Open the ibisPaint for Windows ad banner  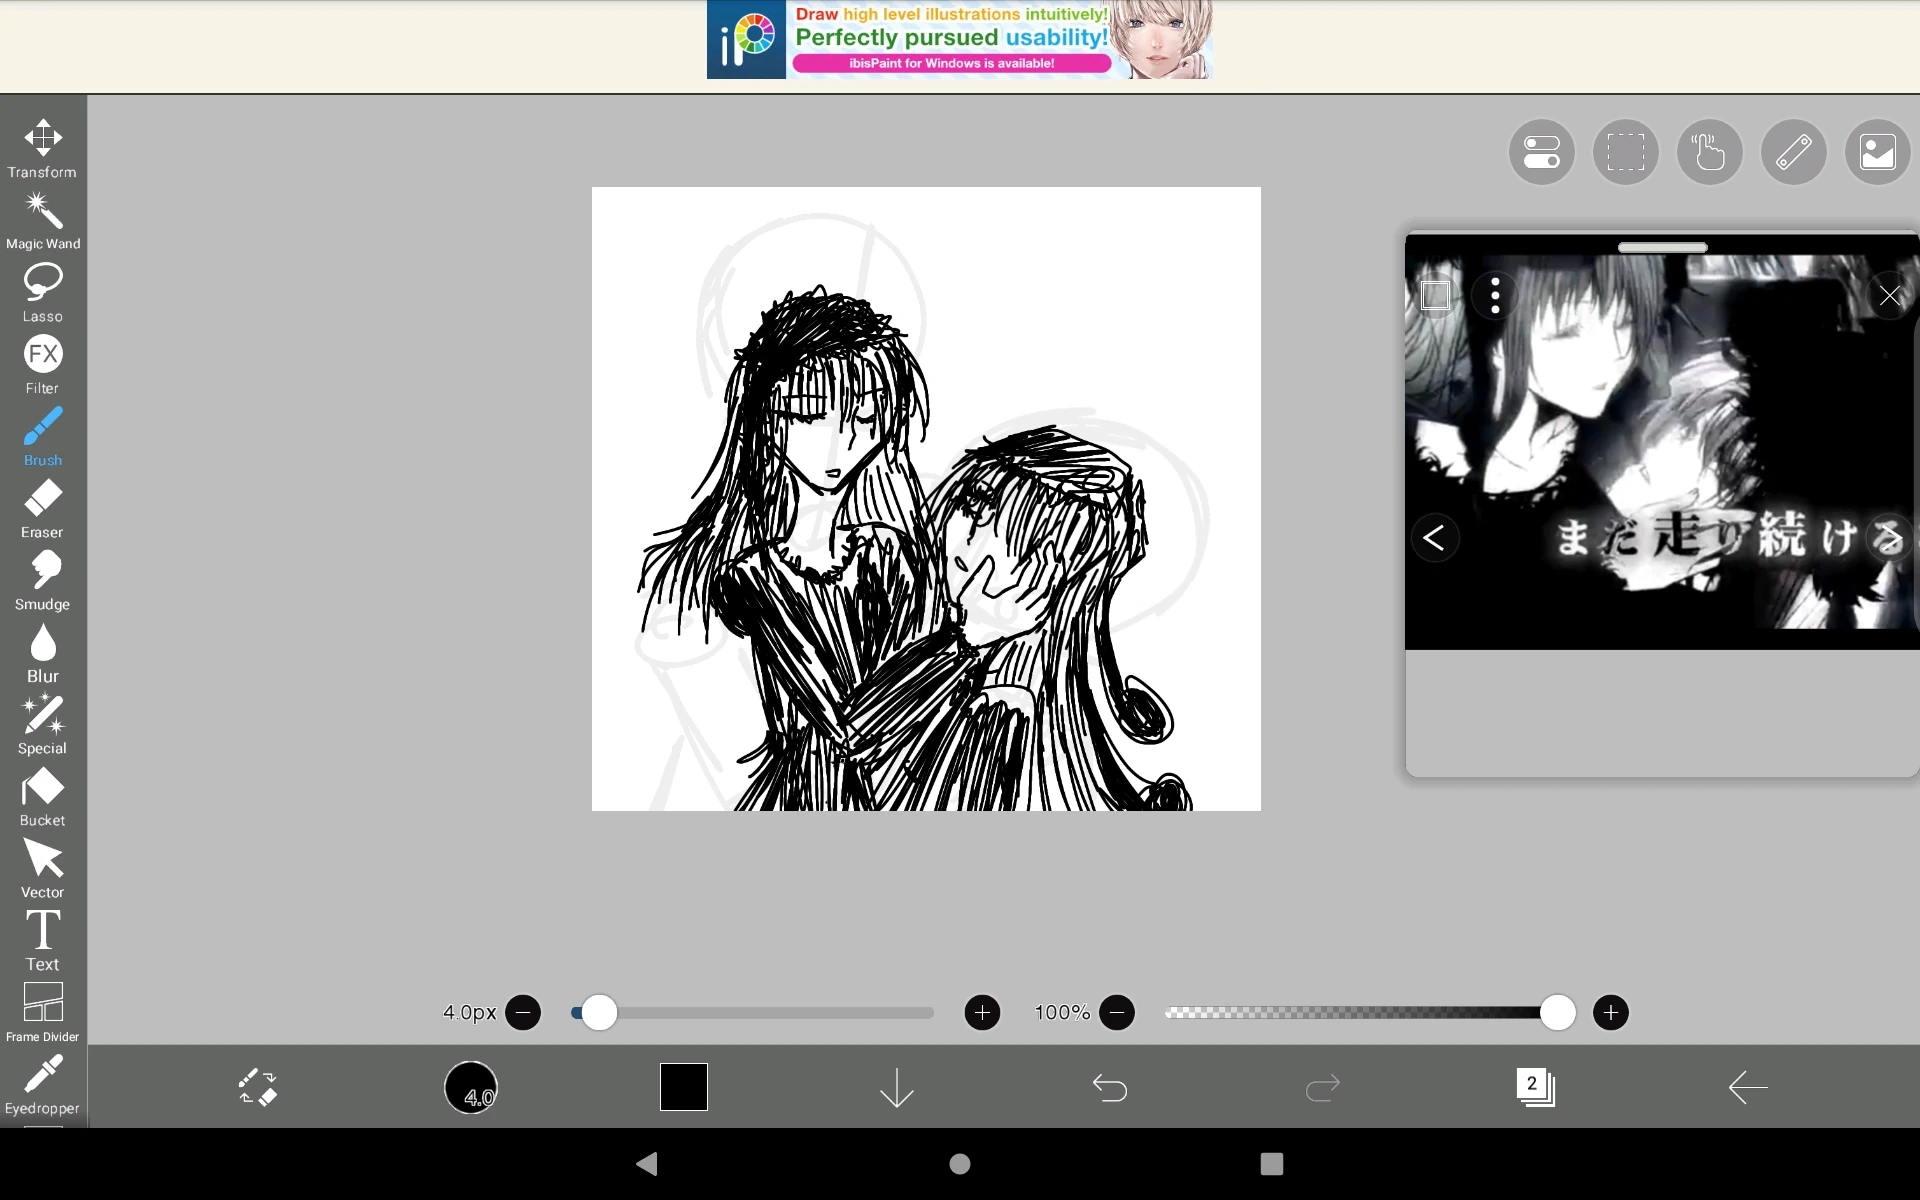coord(959,40)
